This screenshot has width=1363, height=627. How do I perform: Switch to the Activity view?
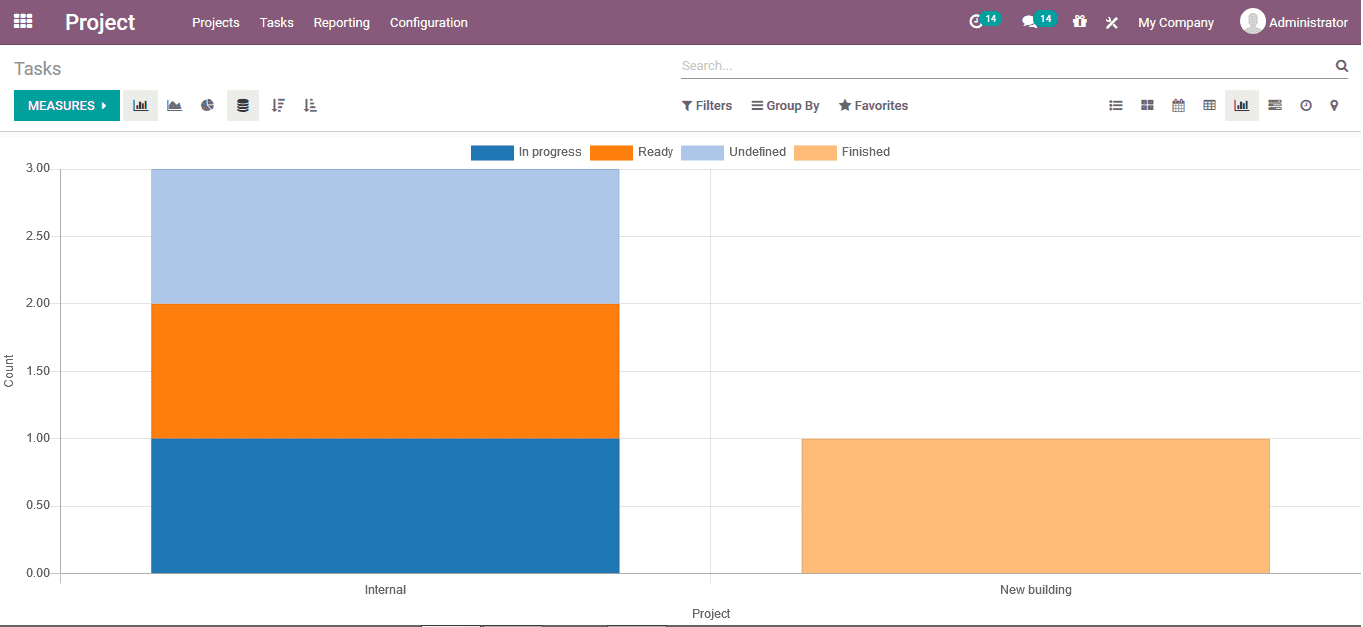tap(1306, 105)
